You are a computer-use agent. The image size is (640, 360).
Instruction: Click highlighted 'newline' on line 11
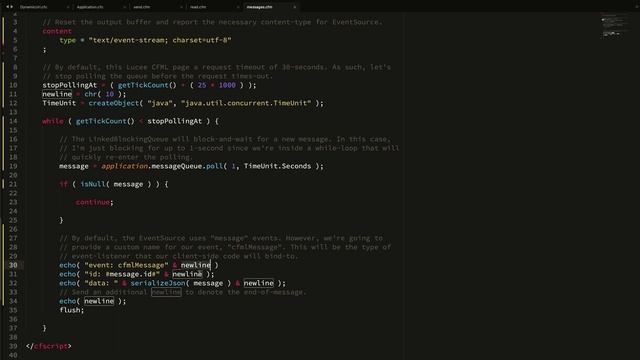[57, 94]
